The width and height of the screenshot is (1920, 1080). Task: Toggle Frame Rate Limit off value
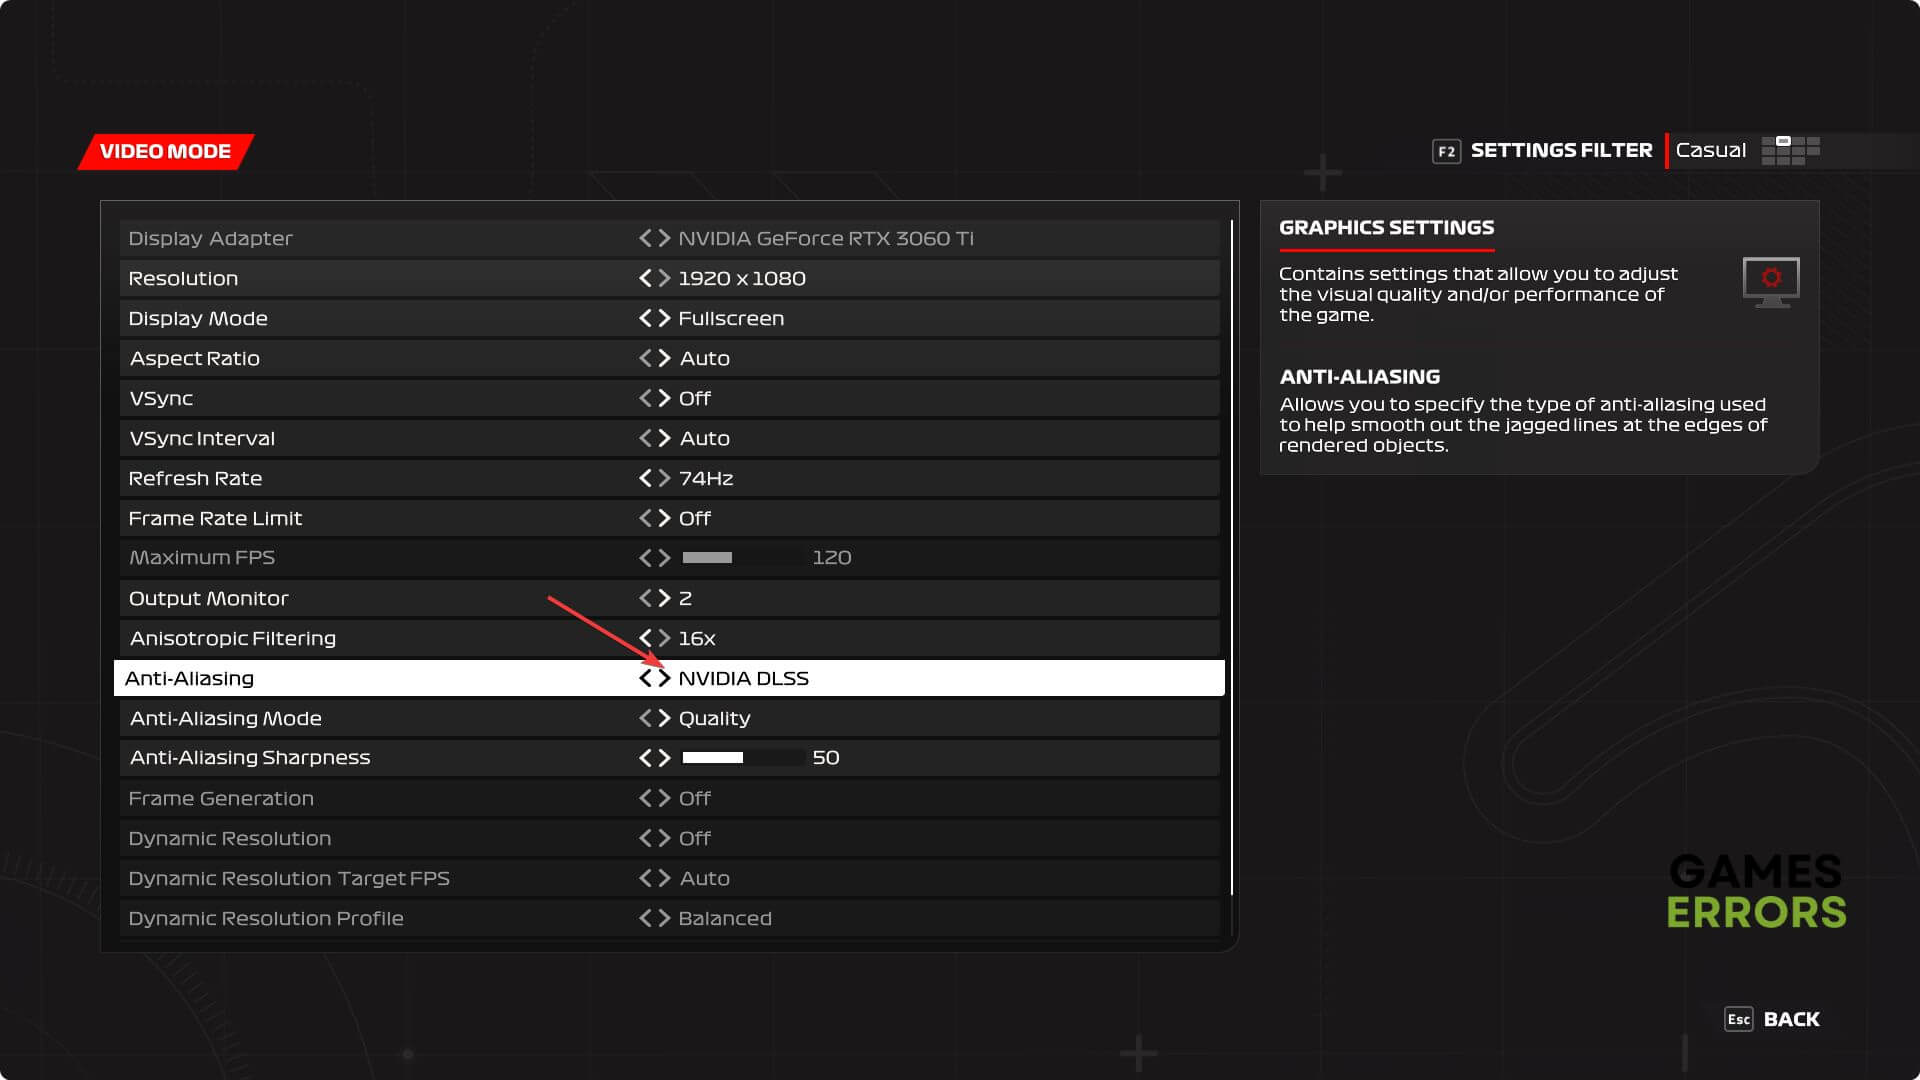pyautogui.click(x=694, y=518)
